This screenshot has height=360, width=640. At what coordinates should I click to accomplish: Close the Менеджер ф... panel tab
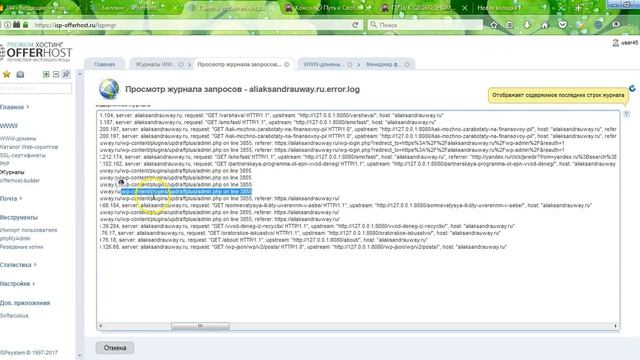click(407, 64)
